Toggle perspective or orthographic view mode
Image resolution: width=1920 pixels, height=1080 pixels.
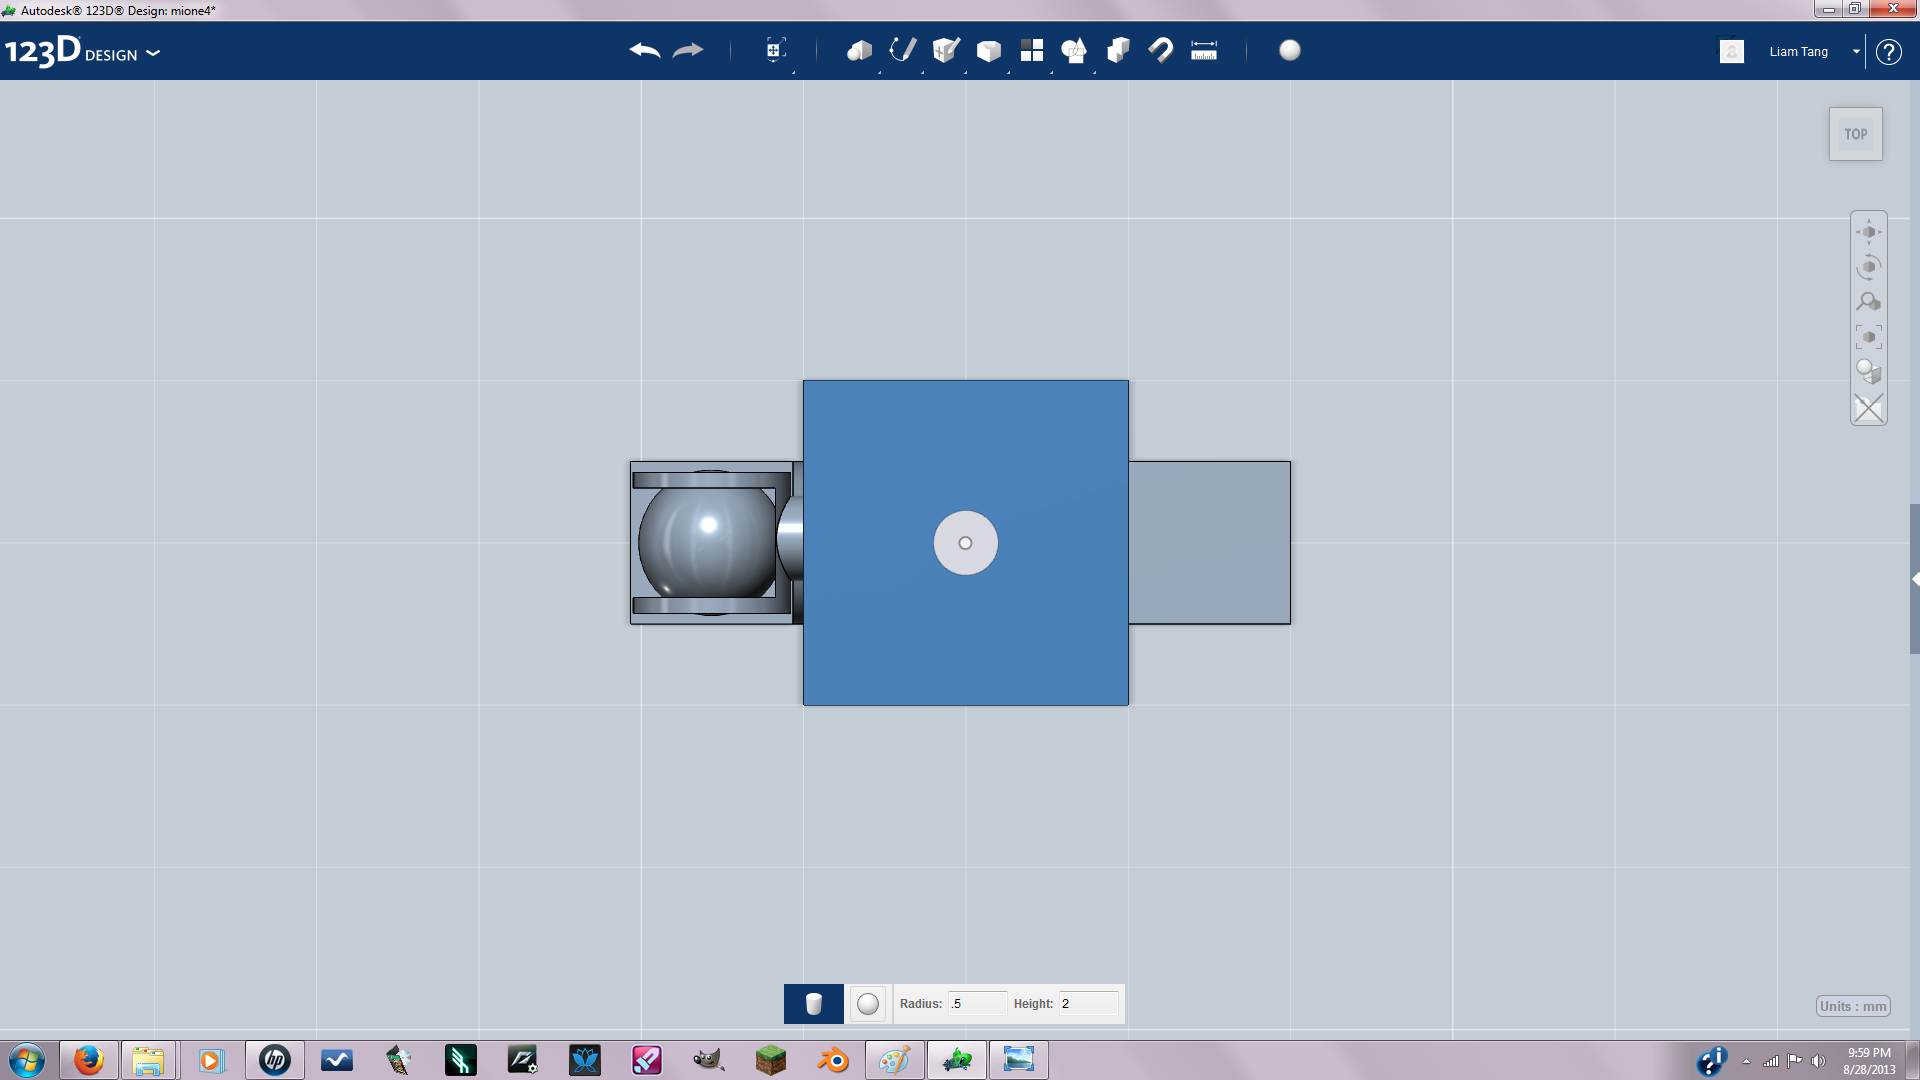[x=1869, y=372]
